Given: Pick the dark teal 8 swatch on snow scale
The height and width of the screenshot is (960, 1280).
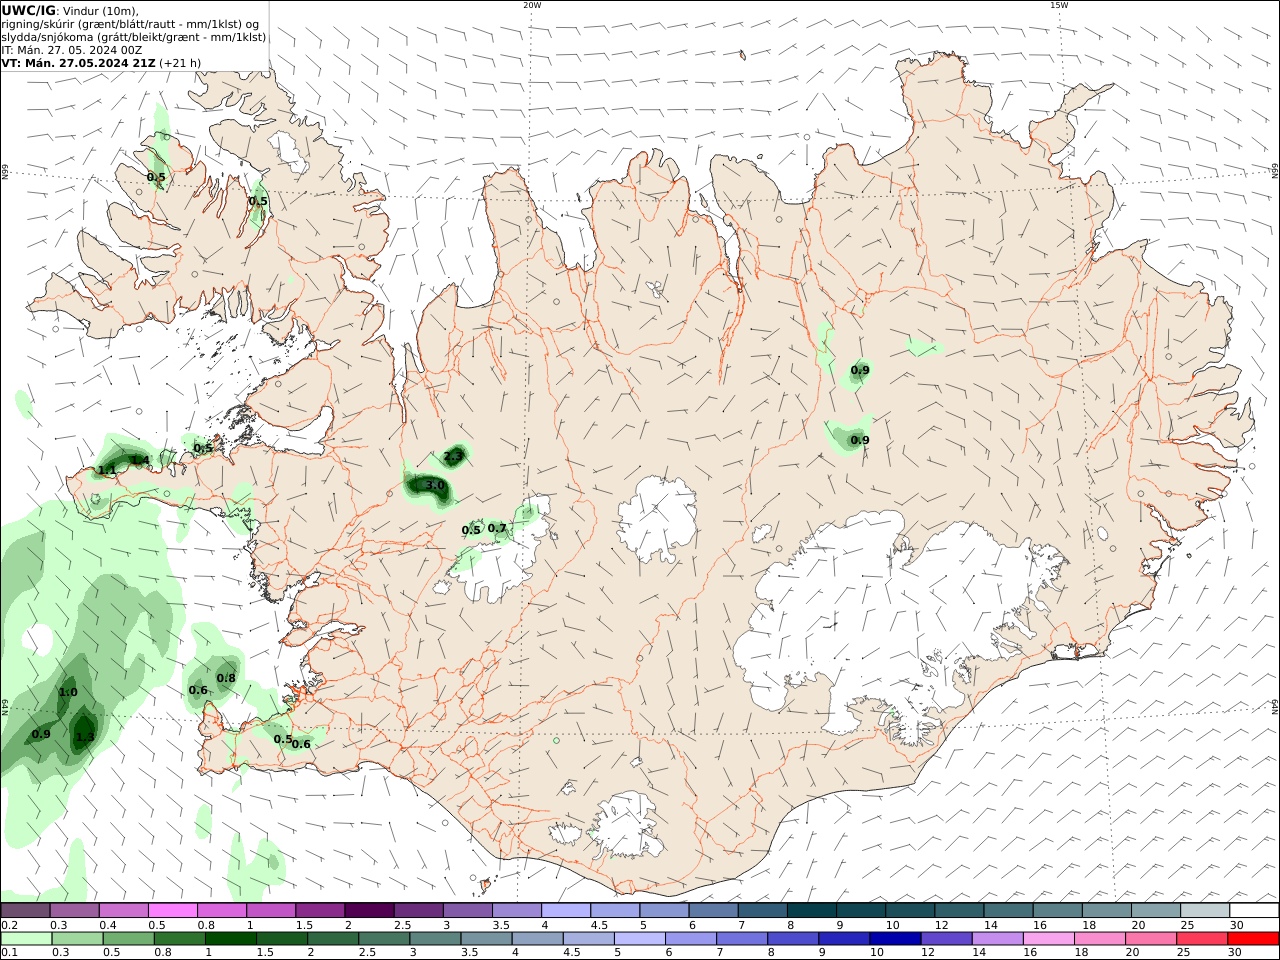Looking at the screenshot, I should coord(811,911).
